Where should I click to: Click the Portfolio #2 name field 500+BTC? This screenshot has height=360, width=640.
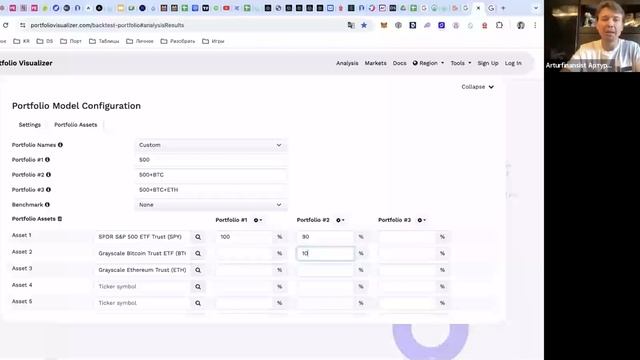tap(211, 175)
